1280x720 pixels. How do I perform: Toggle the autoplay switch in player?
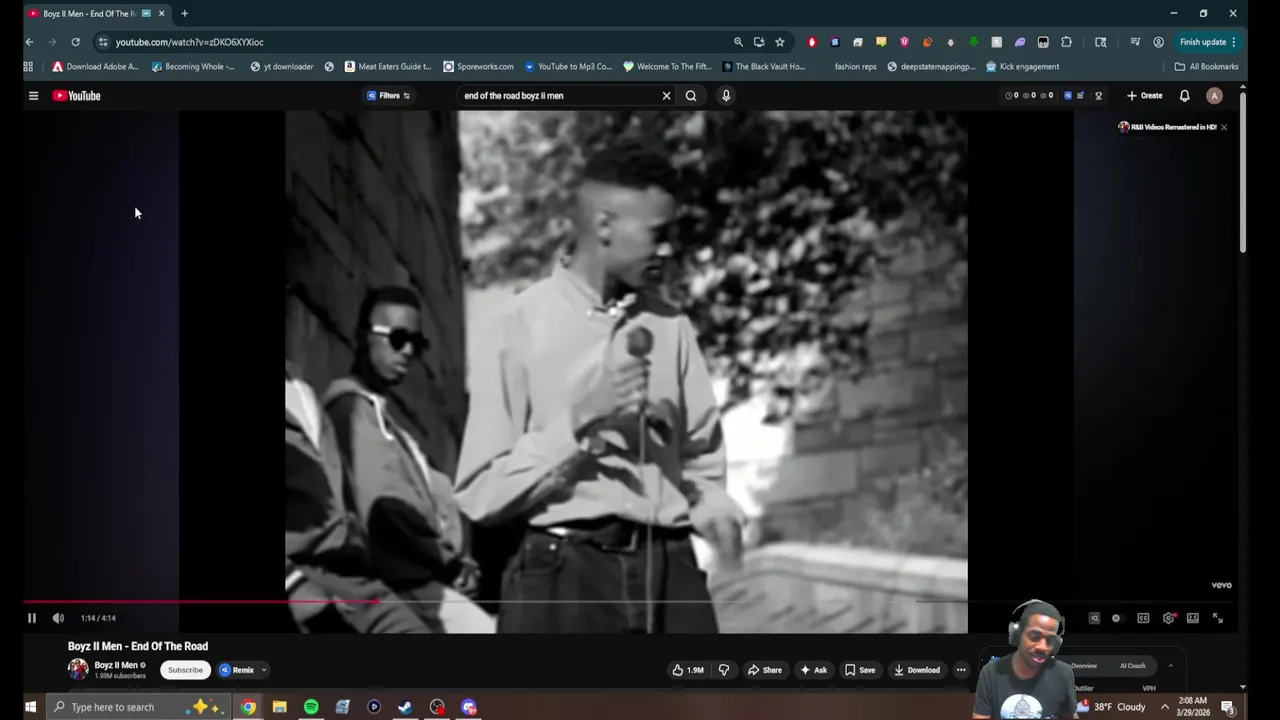[x=1116, y=618]
